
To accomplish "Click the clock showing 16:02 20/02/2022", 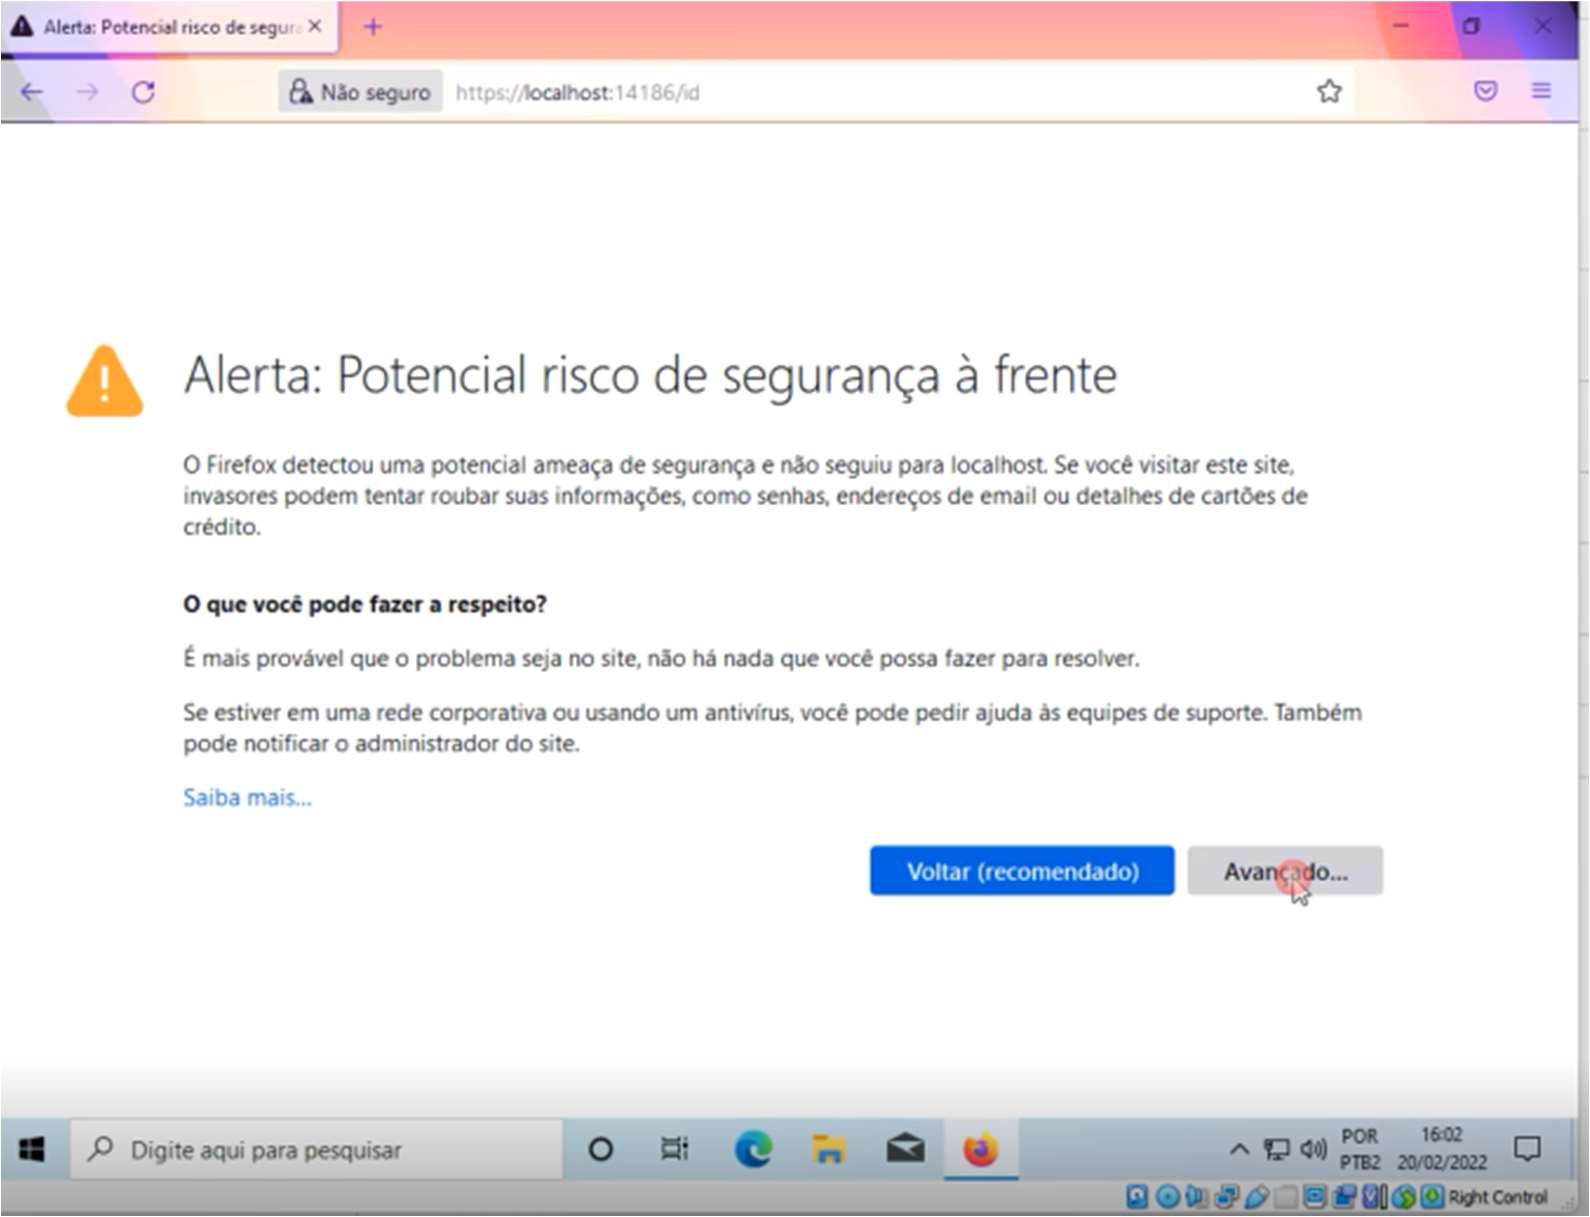I will tap(1441, 1149).
